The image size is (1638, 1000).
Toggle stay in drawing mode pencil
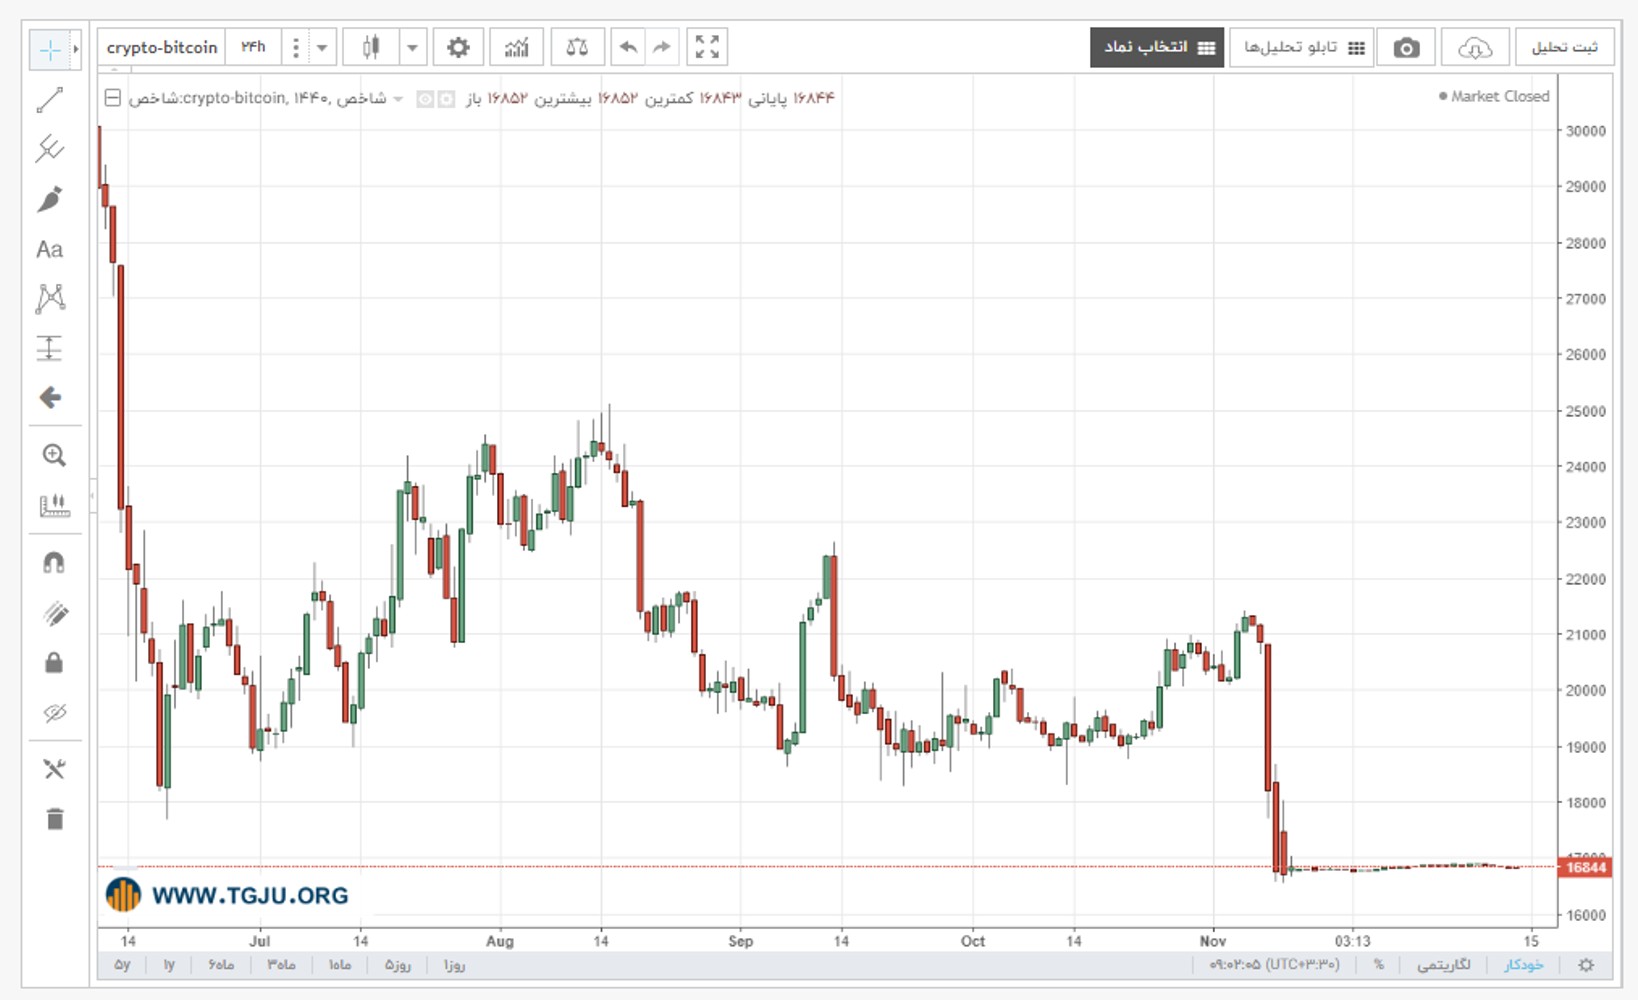55,613
